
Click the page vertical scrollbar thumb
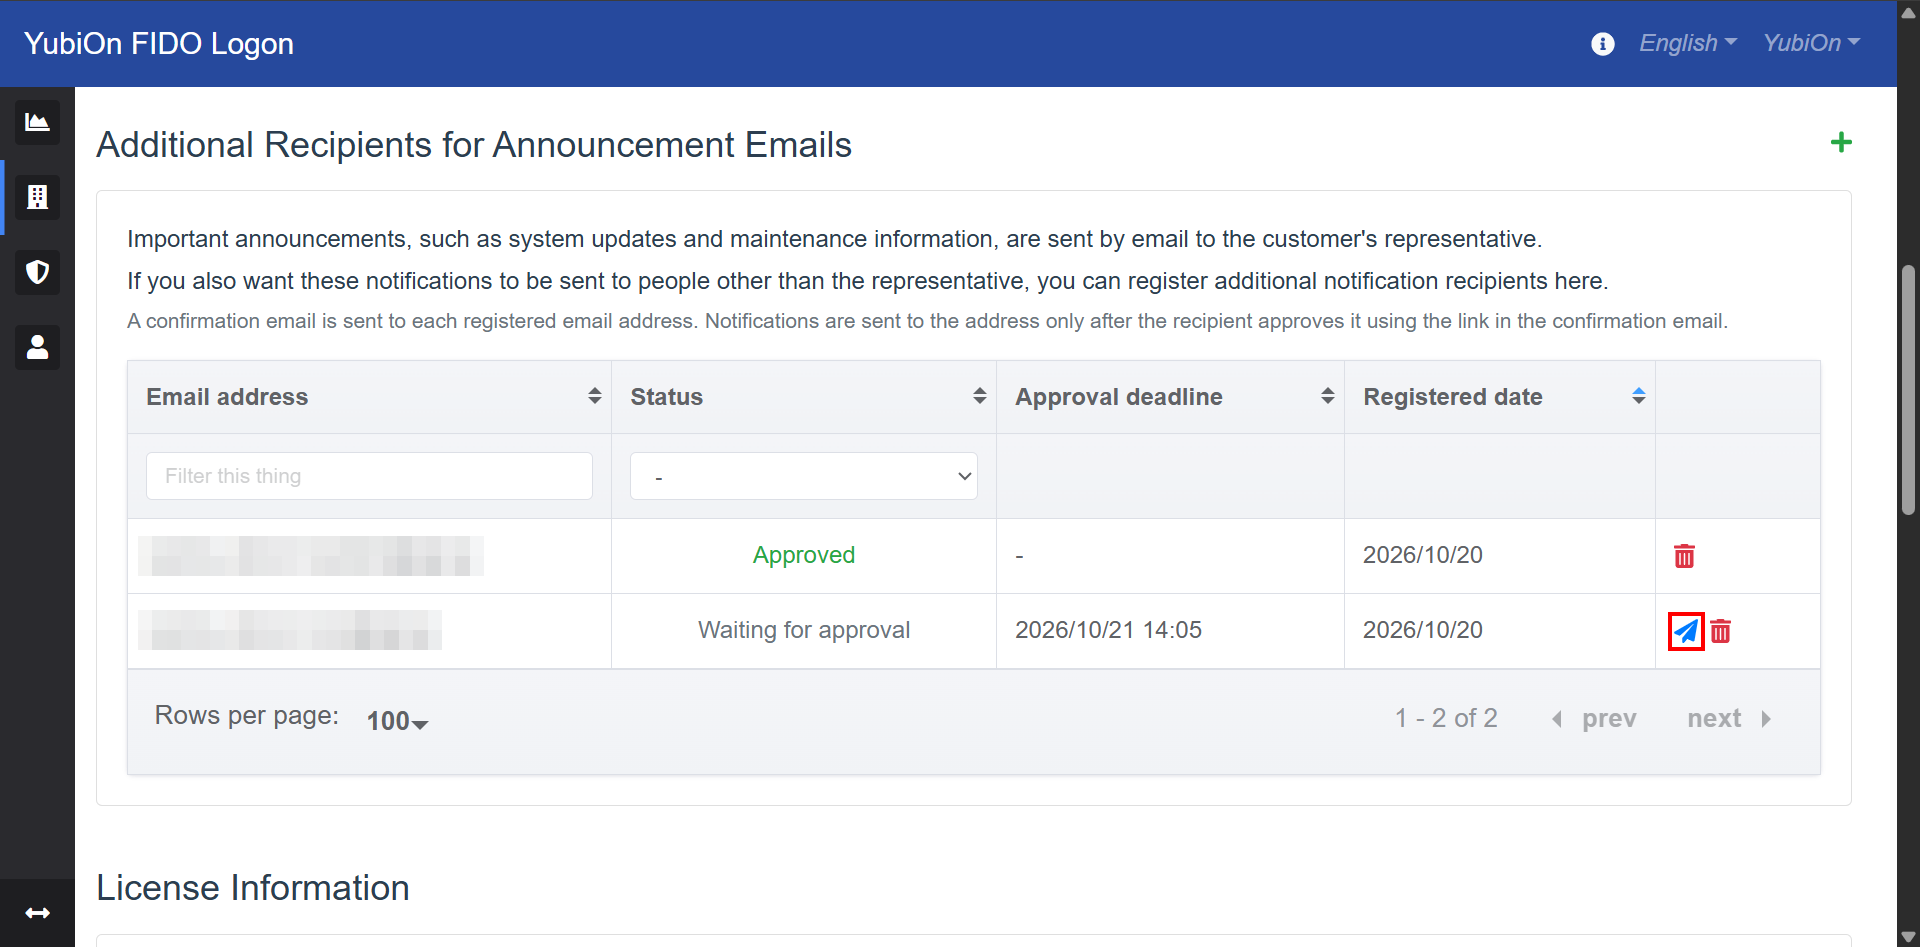click(1908, 390)
